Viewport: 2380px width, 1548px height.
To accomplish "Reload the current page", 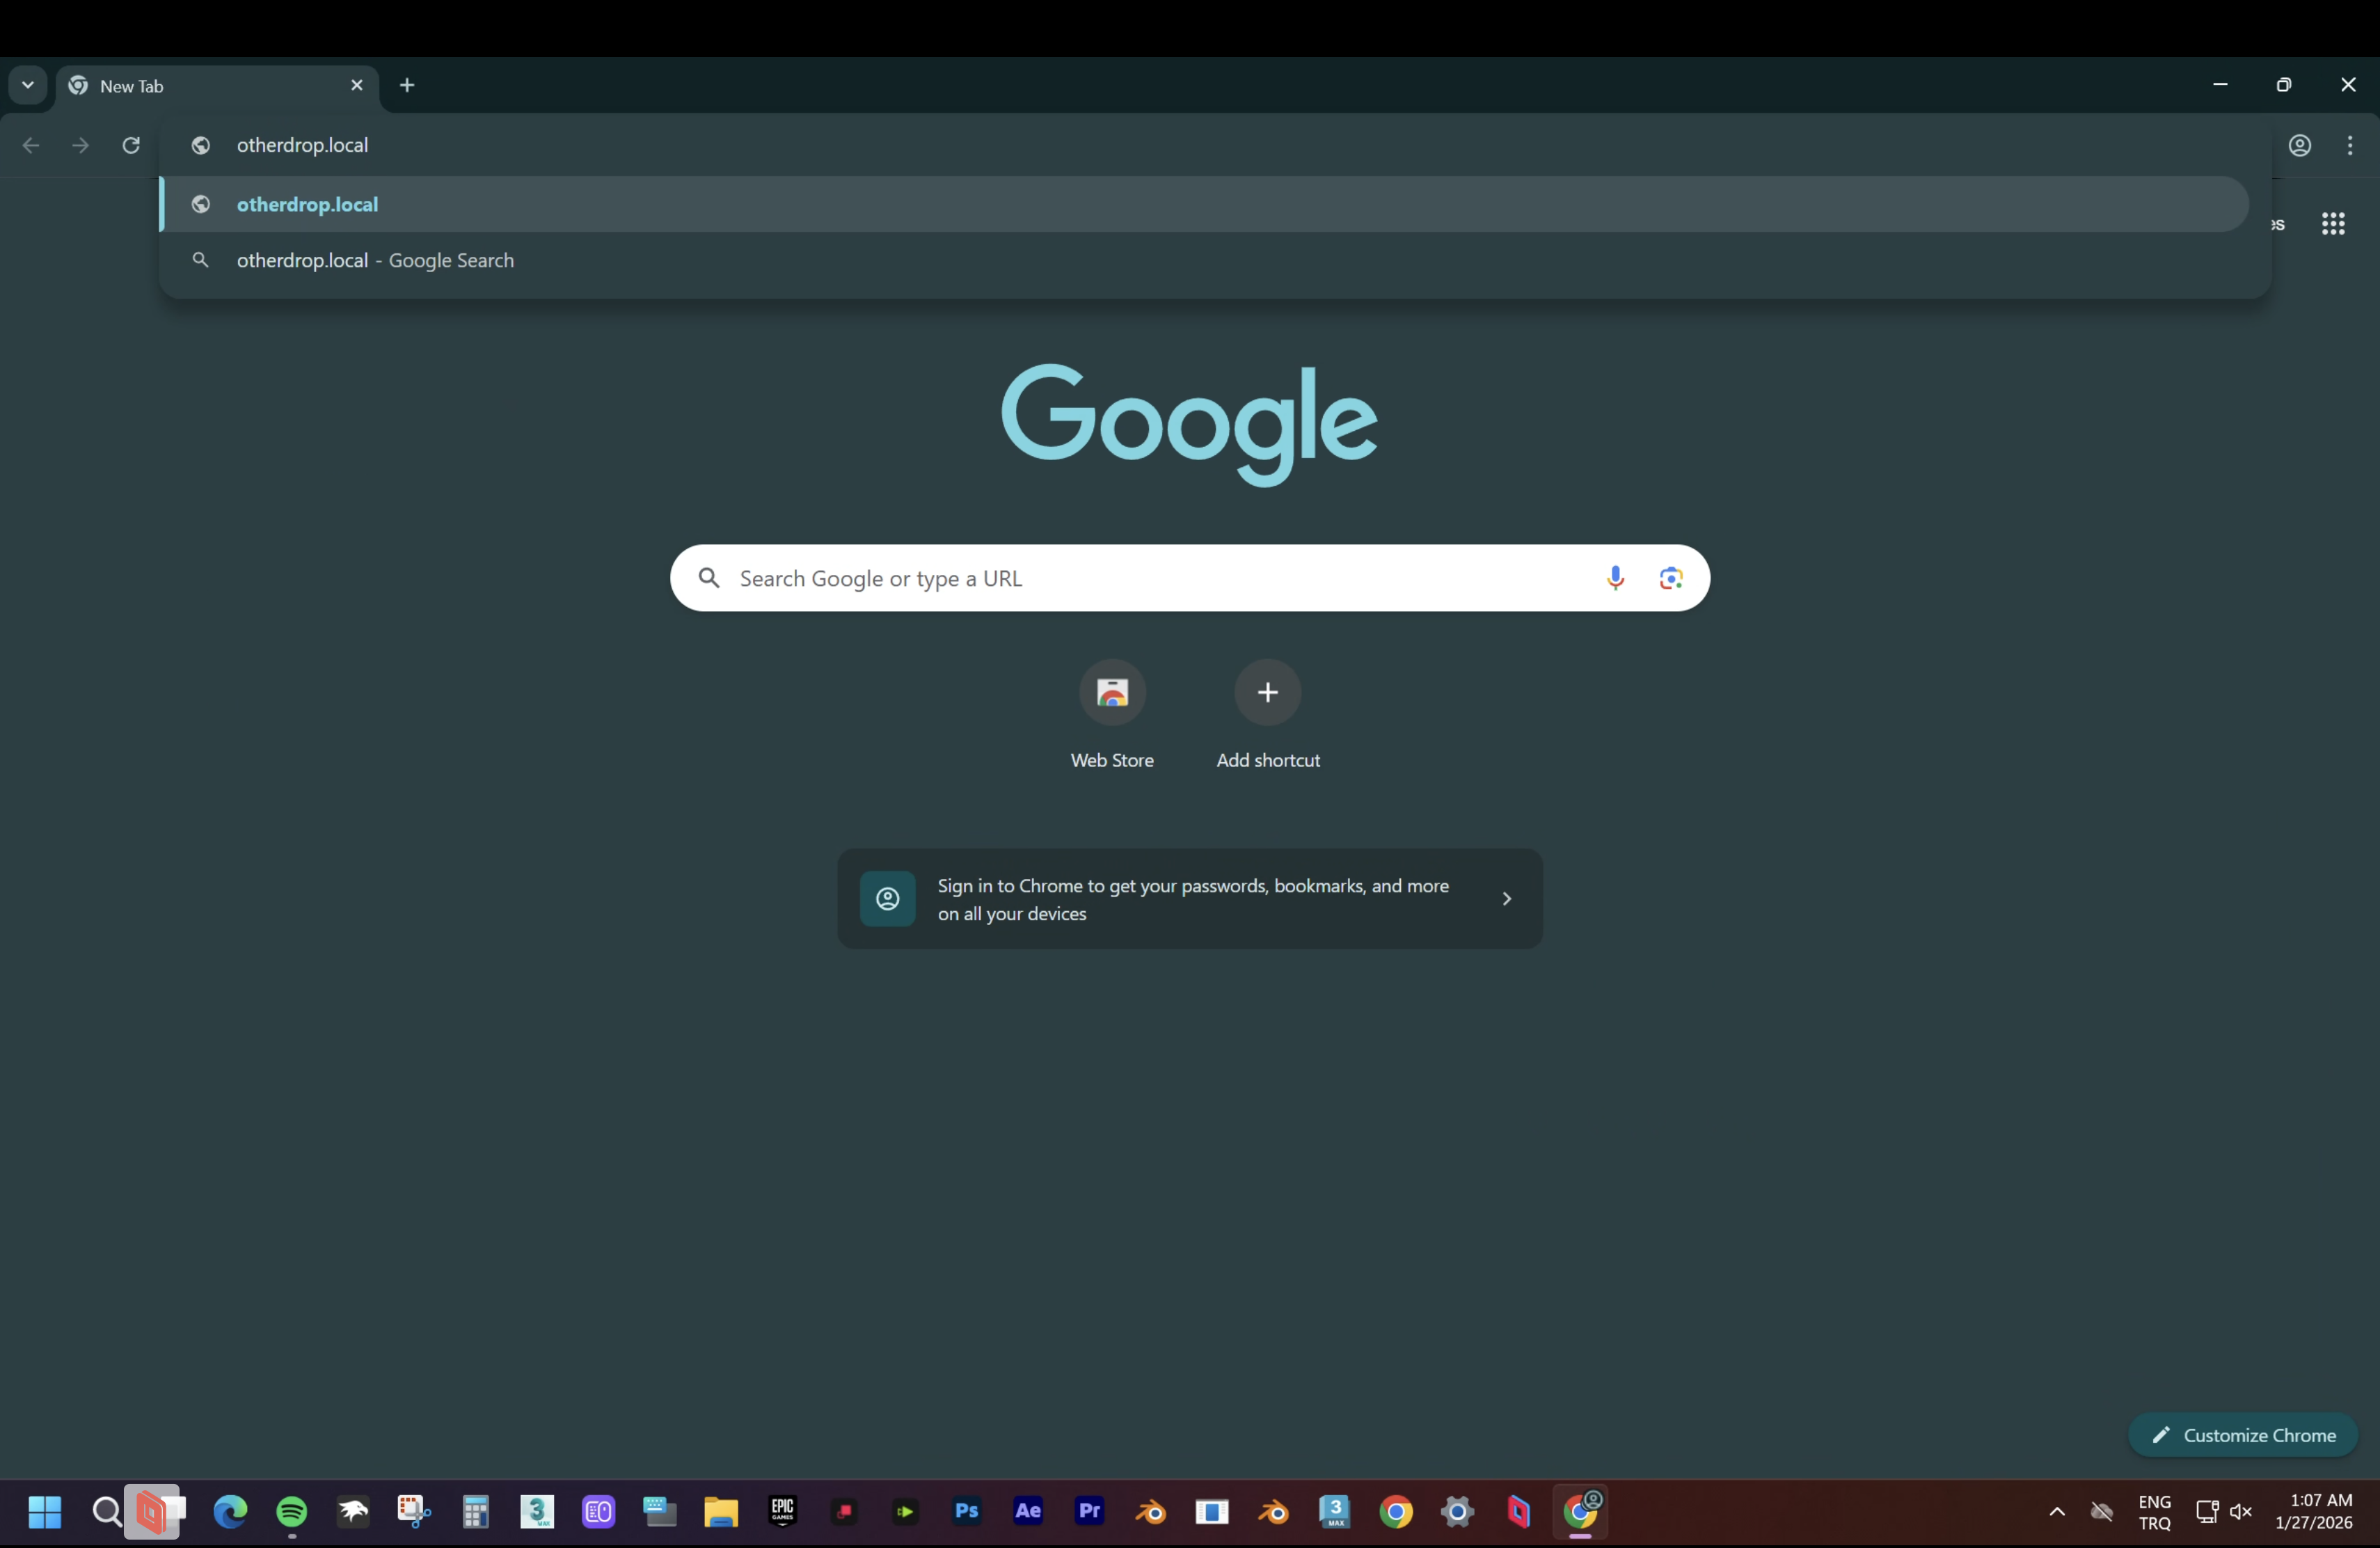I will tap(131, 145).
